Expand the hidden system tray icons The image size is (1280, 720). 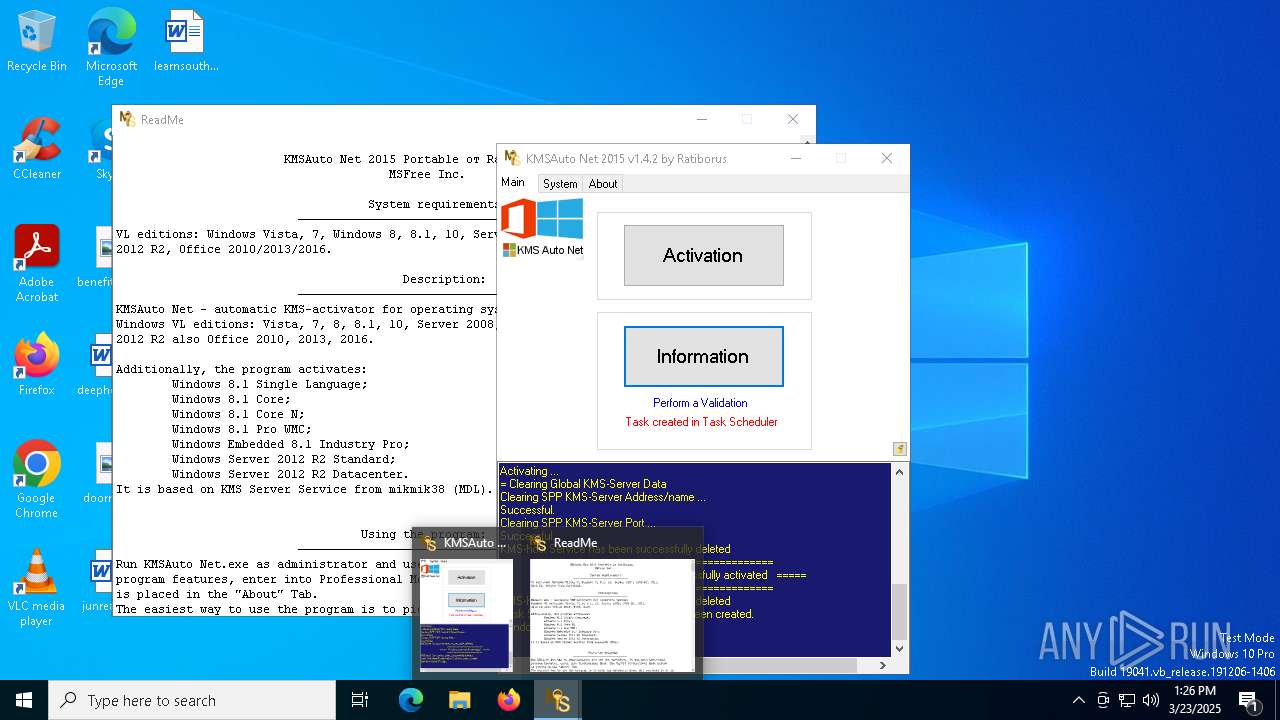coord(1078,700)
